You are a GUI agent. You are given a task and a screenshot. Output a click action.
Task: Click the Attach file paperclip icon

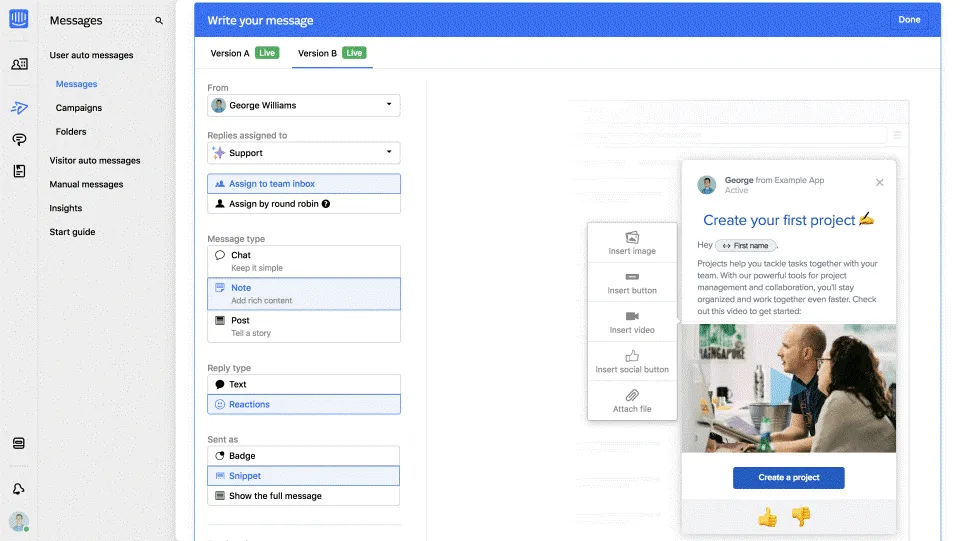click(x=632, y=395)
